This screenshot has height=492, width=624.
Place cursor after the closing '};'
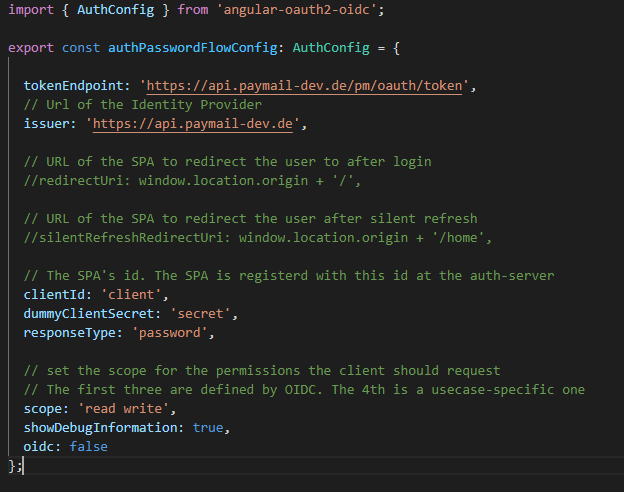23,466
